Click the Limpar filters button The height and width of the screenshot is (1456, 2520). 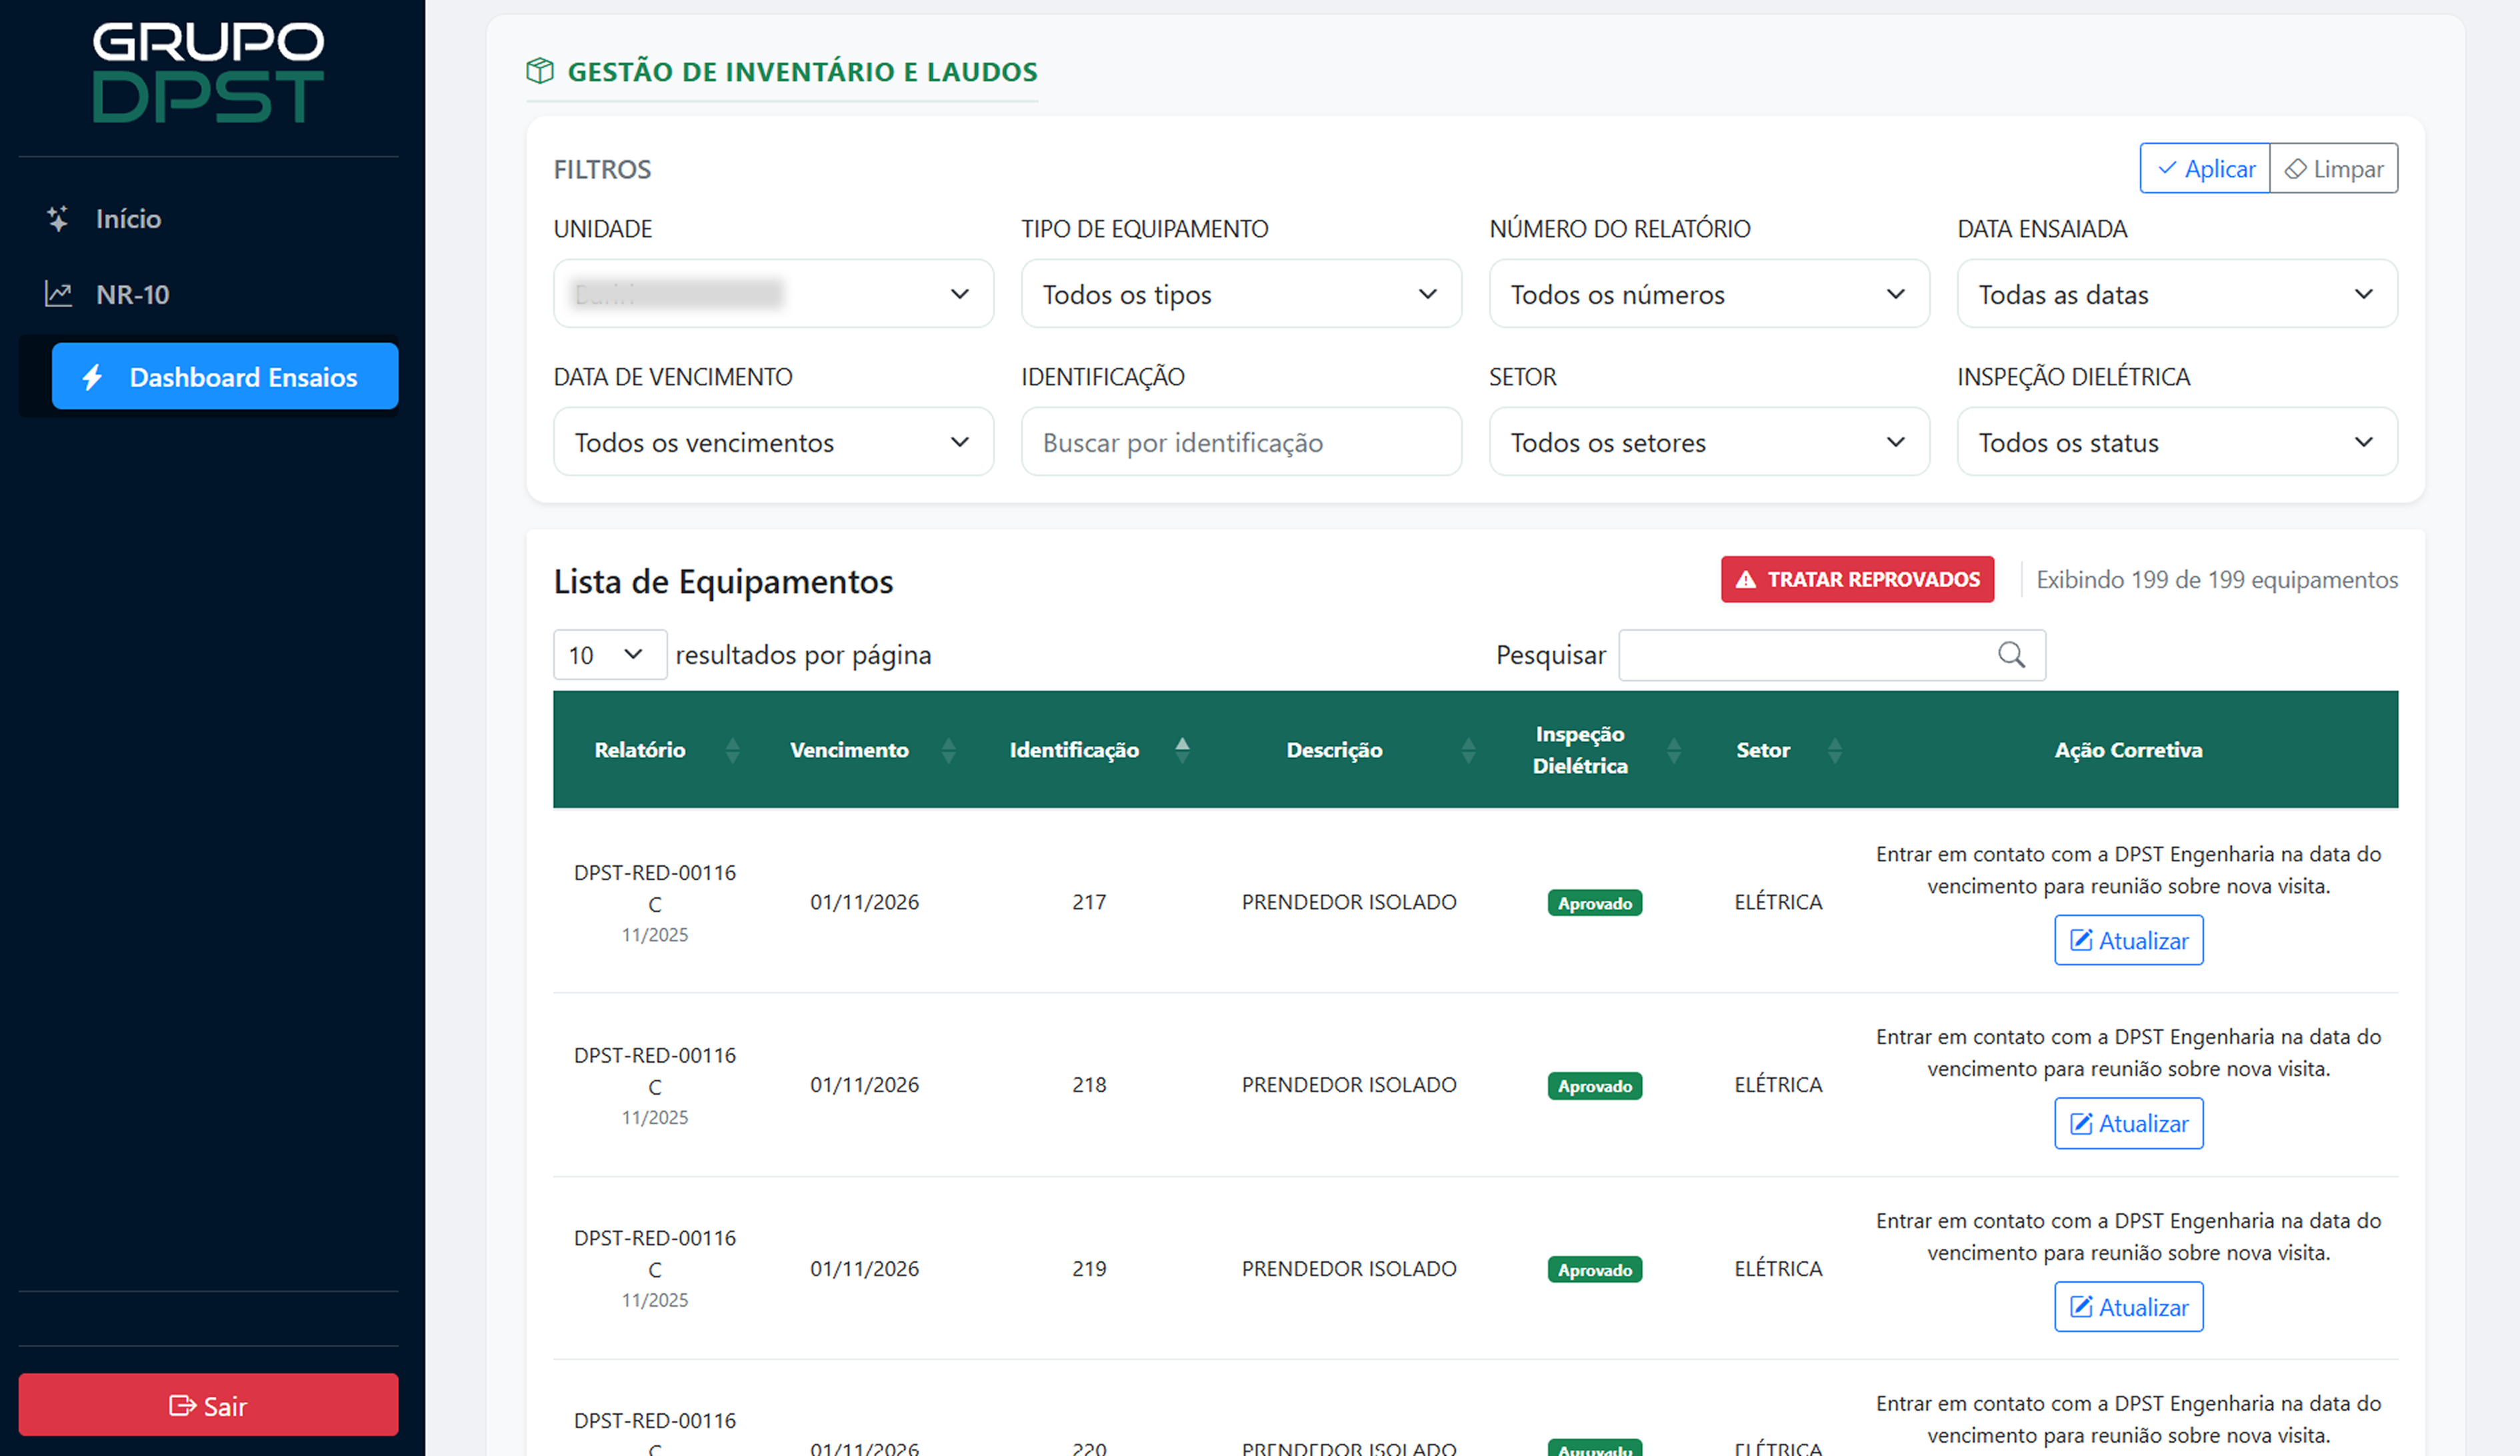[2334, 168]
